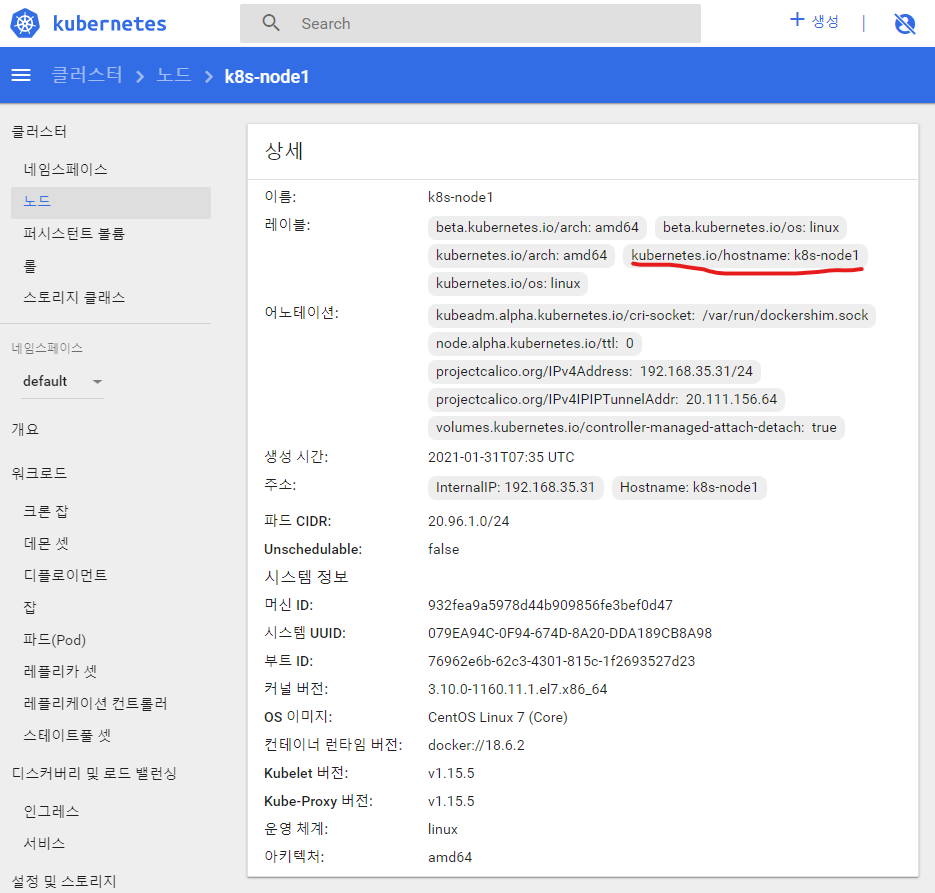The image size is (935, 893).
Task: Open the default namespace dropdown
Action: click(63, 382)
